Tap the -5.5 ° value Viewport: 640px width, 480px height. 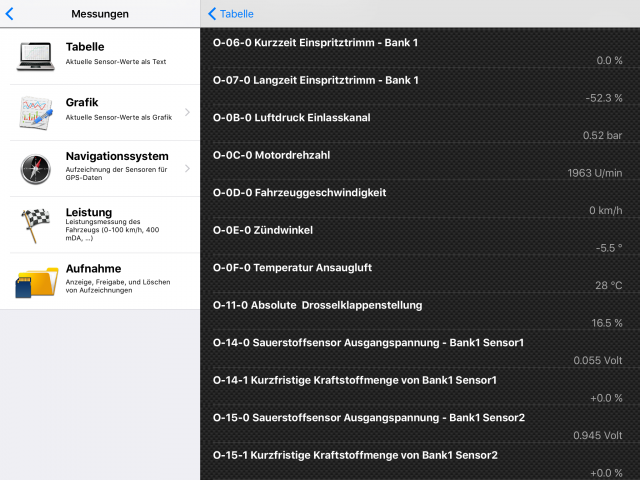609,248
